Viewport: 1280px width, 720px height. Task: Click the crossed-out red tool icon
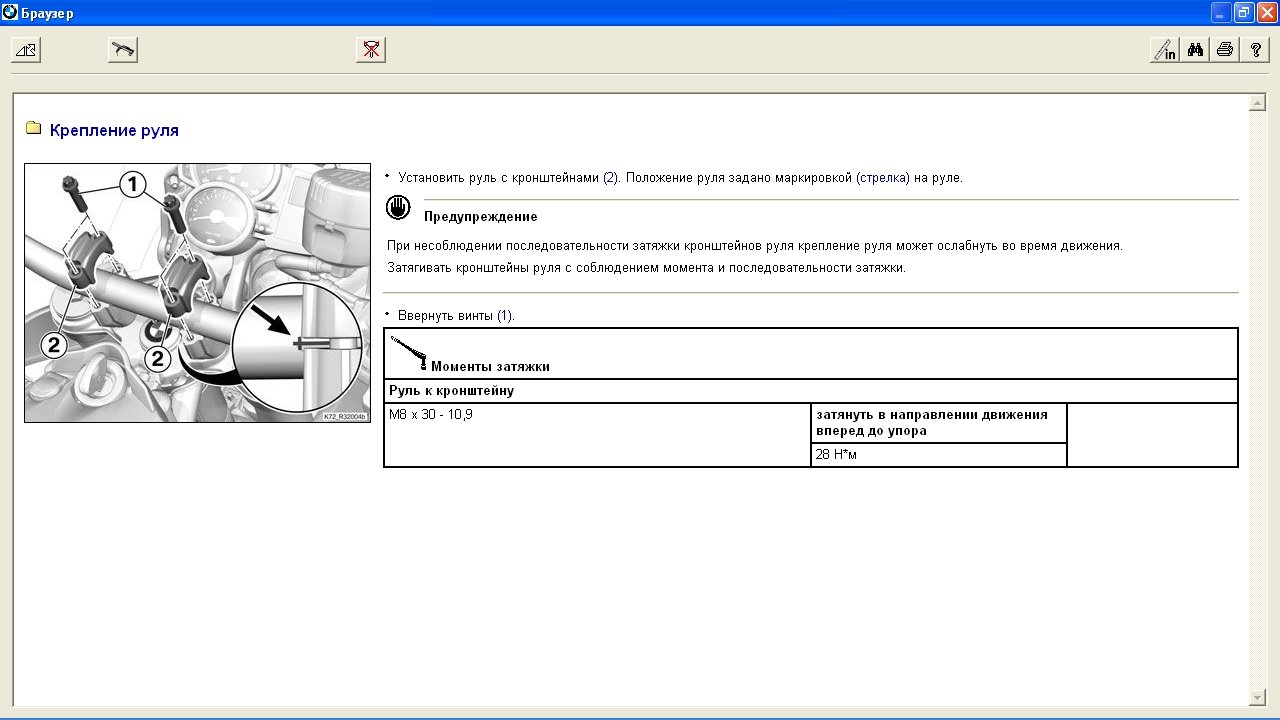371,50
